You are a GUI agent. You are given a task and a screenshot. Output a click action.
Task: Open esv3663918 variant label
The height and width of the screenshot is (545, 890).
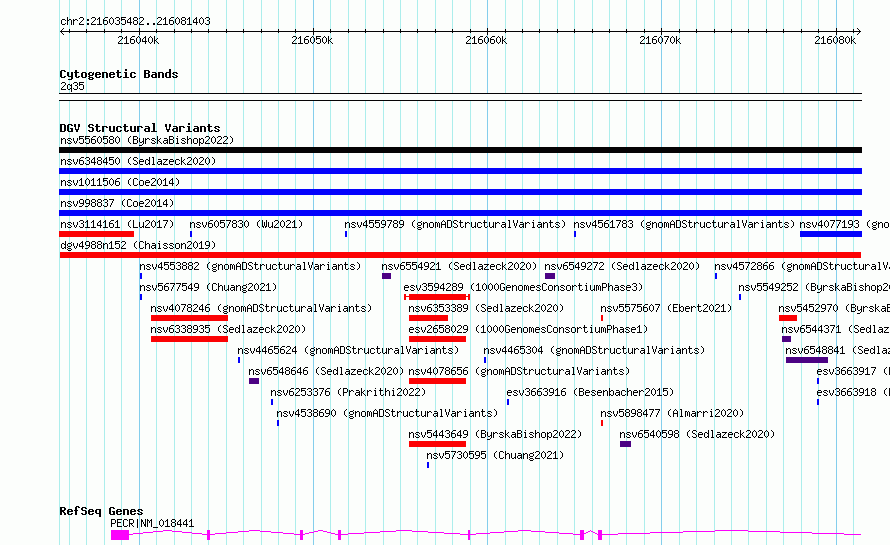click(x=853, y=392)
